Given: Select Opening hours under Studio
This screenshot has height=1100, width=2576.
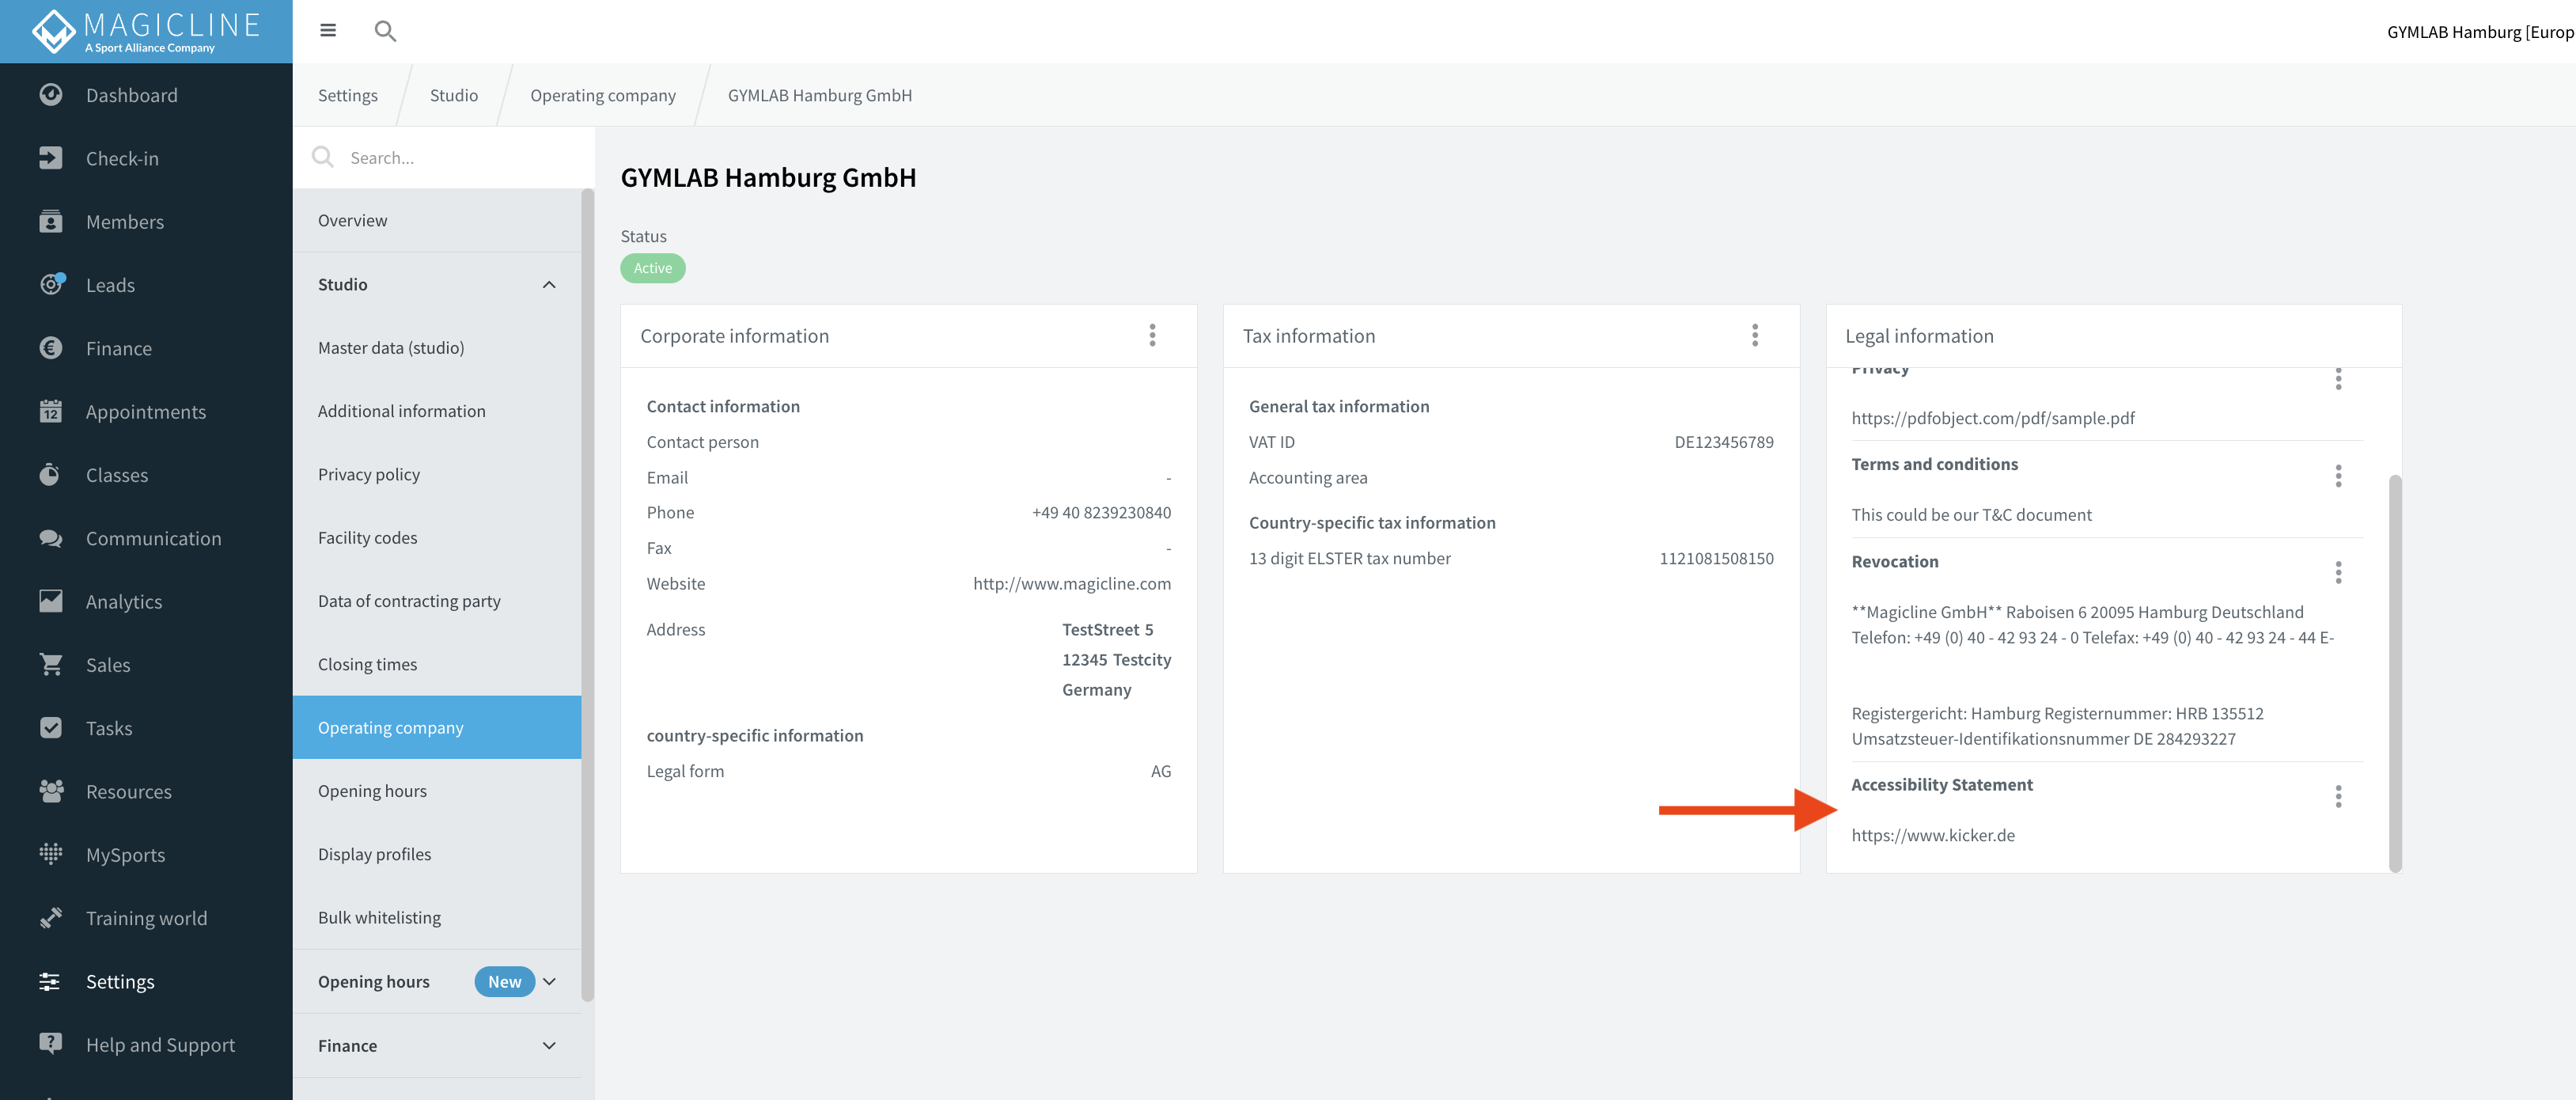Looking at the screenshot, I should (437, 791).
